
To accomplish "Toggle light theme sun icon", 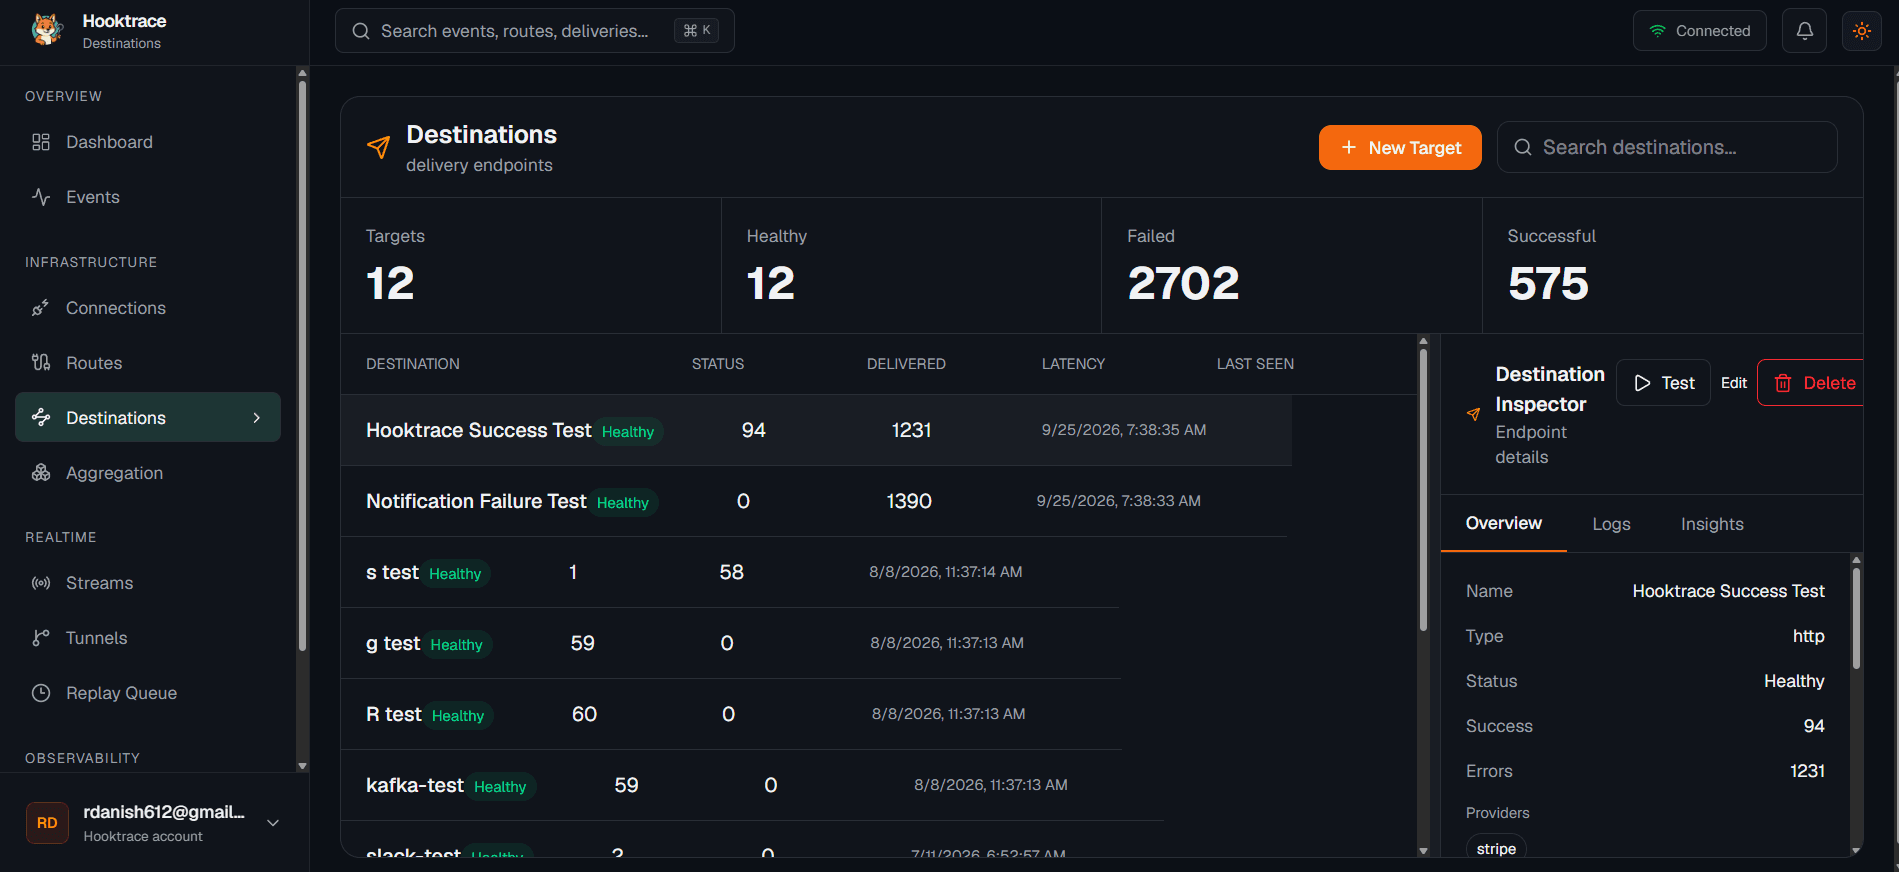I will coord(1861,31).
